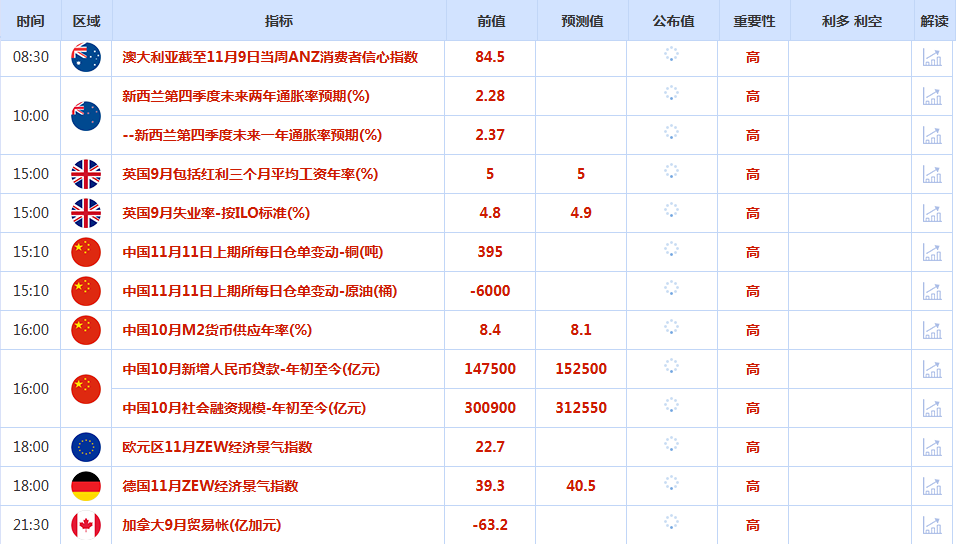The width and height of the screenshot is (956, 544).
Task: Click the Germany flag icon
Action: pyautogui.click(x=86, y=486)
